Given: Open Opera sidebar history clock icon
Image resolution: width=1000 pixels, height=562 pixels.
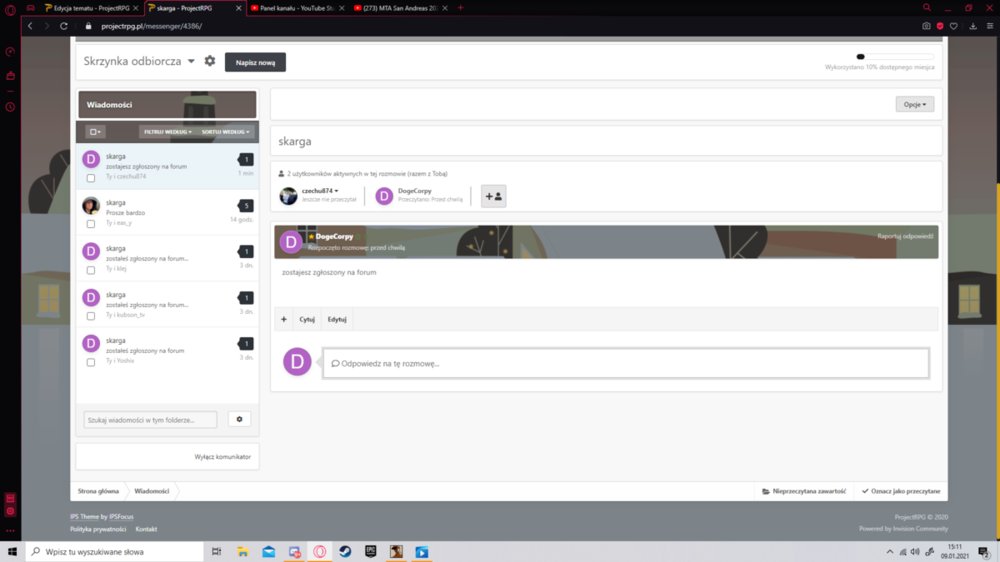Looking at the screenshot, I should pyautogui.click(x=10, y=107).
